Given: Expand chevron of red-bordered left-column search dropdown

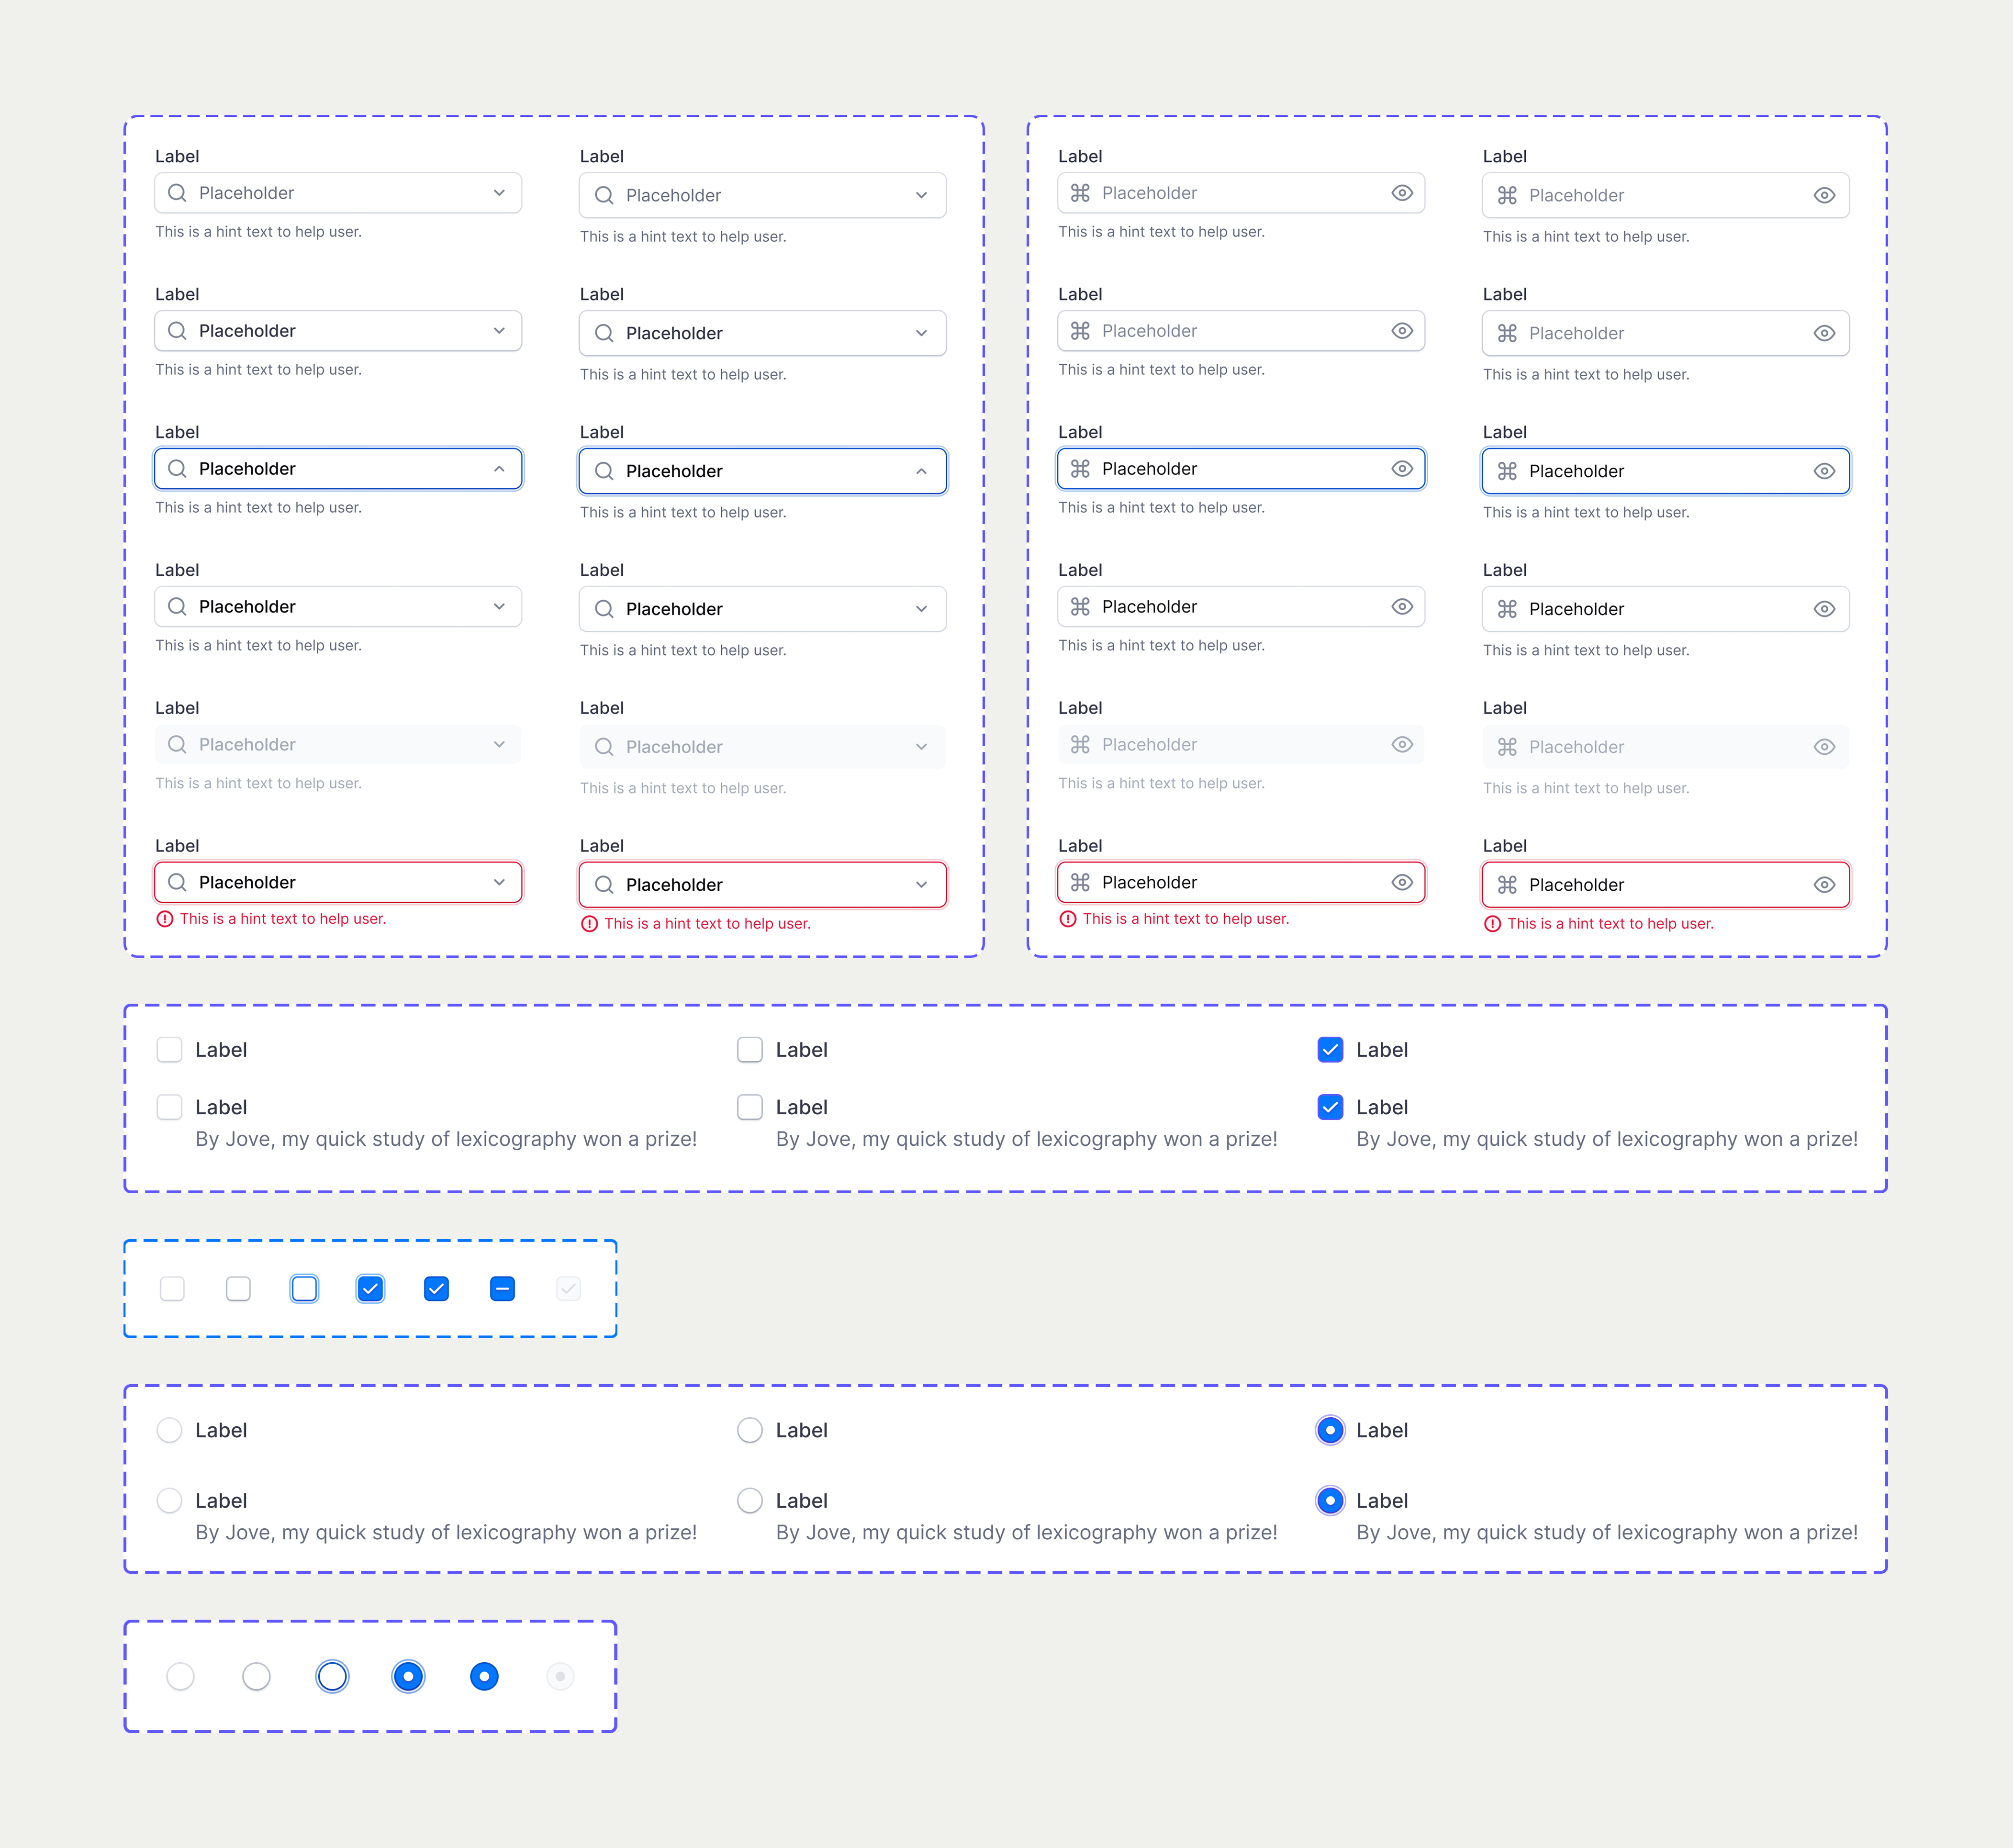Looking at the screenshot, I should click(x=499, y=882).
